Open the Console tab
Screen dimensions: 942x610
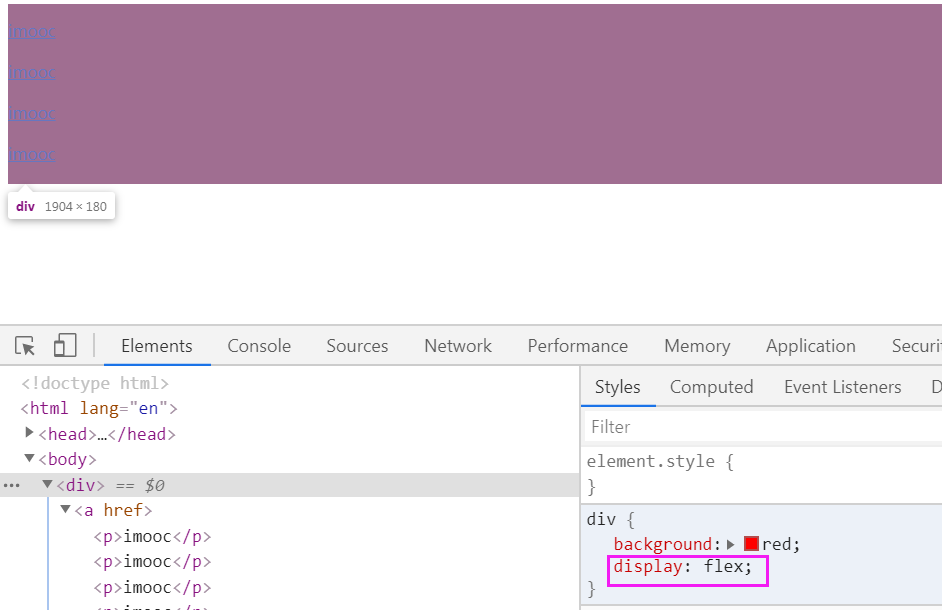259,346
